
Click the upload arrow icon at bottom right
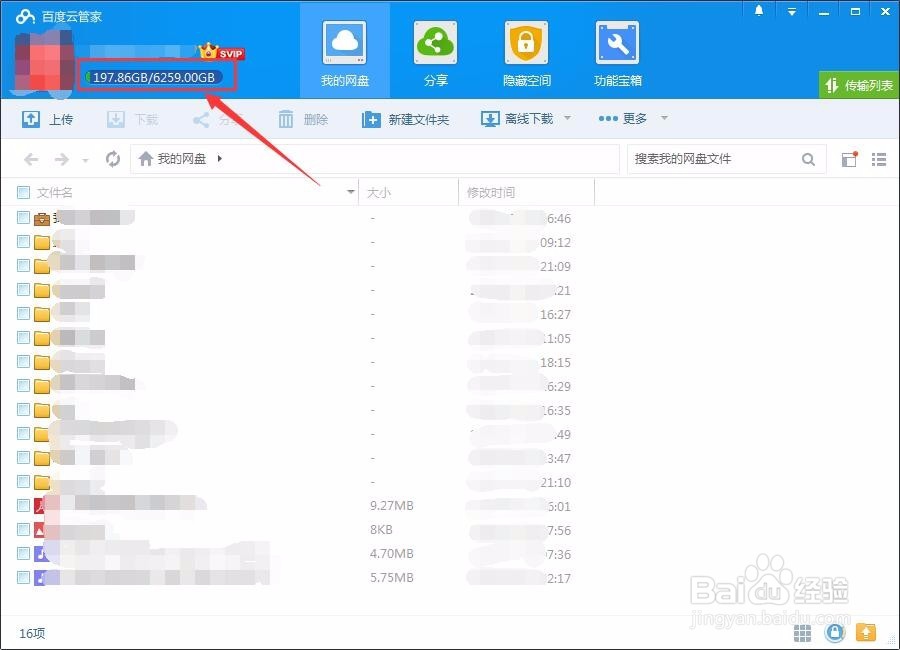coord(866,633)
